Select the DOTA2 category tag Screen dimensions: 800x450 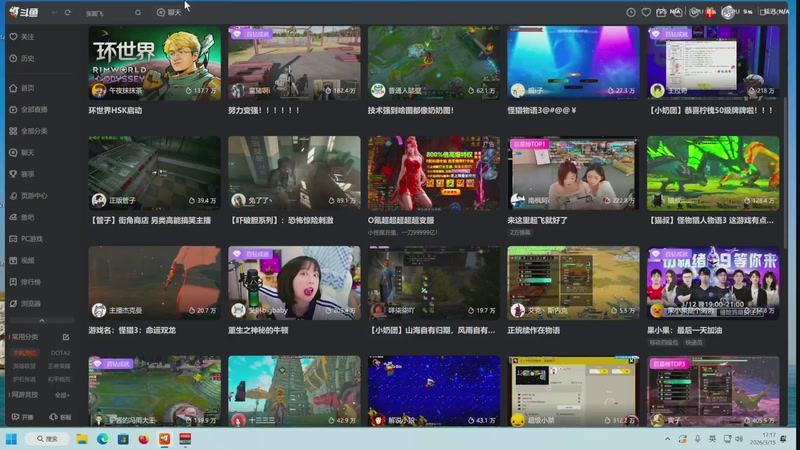click(x=60, y=353)
